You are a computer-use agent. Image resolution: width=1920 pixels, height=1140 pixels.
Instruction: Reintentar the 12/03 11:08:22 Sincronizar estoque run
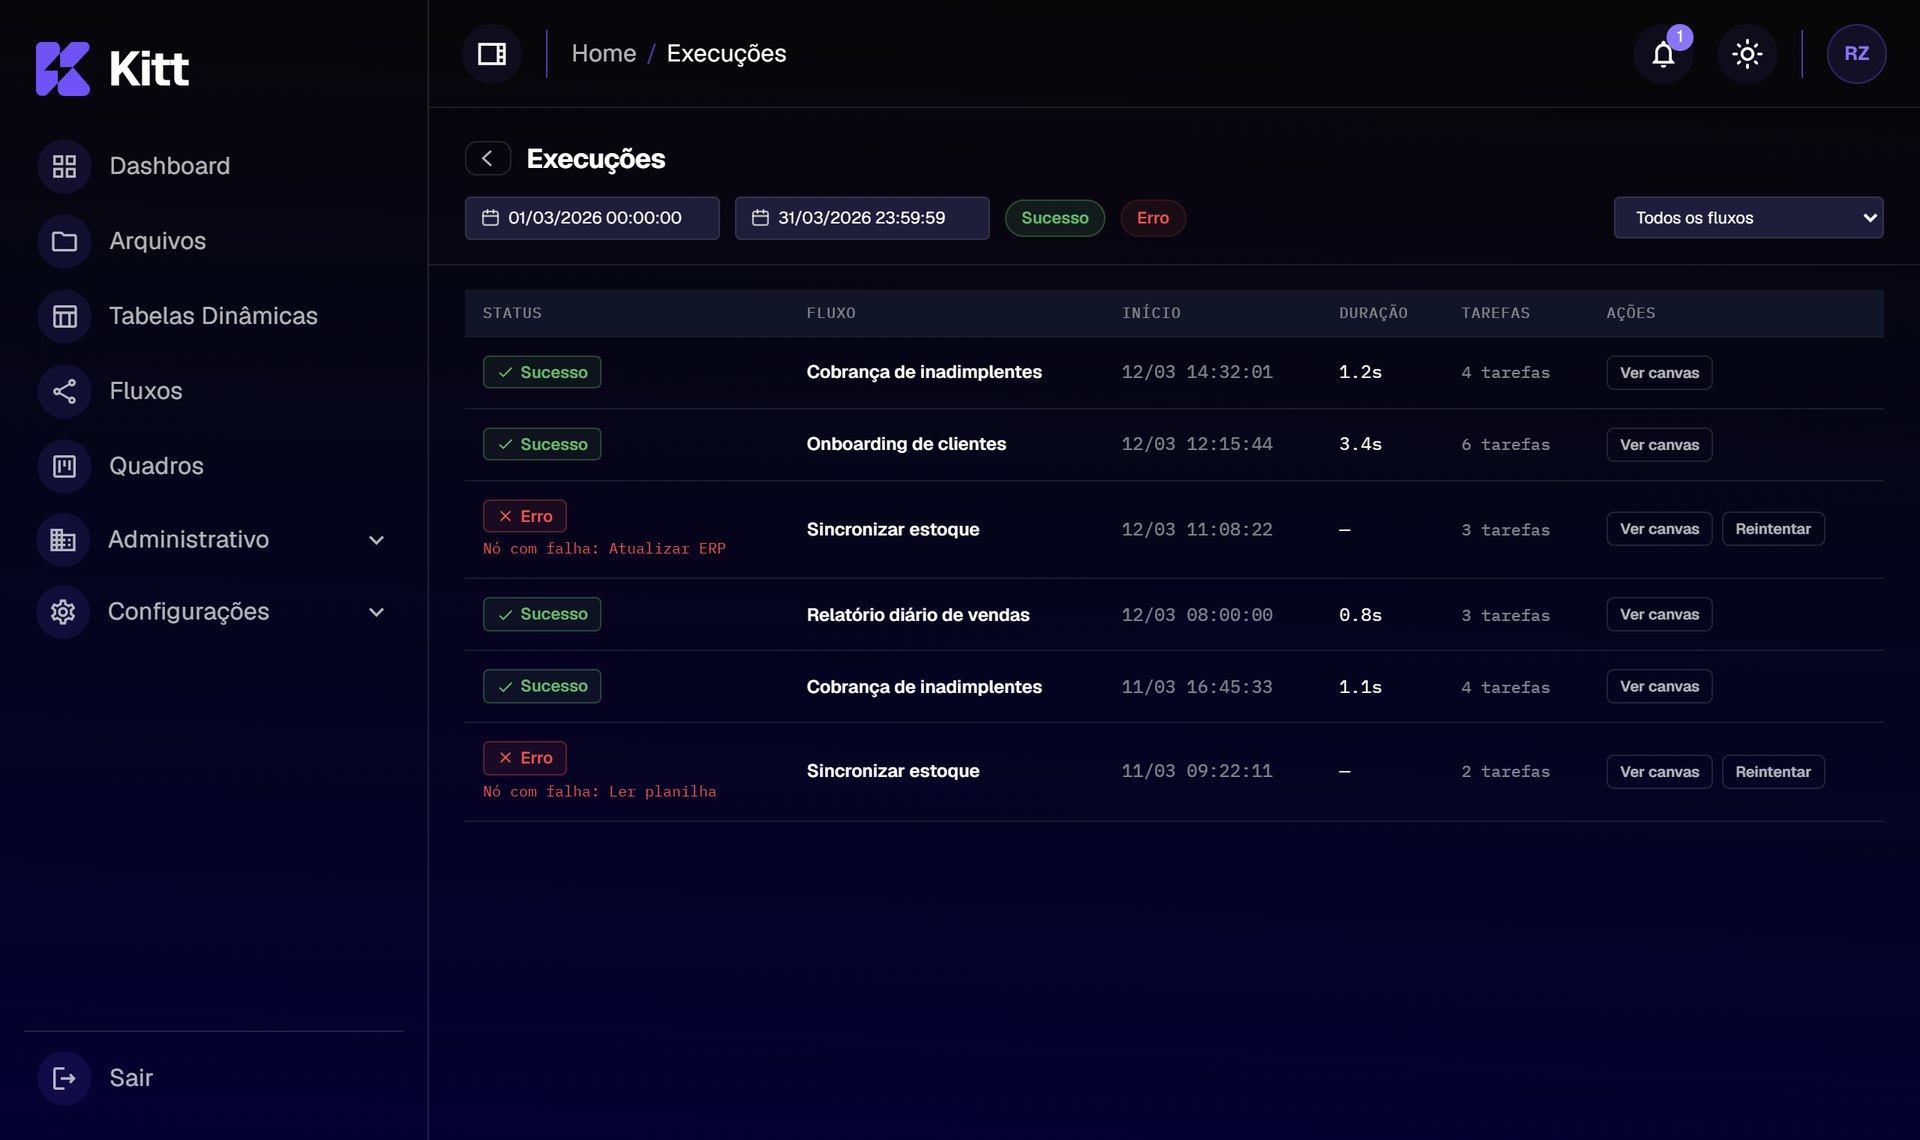(1773, 529)
